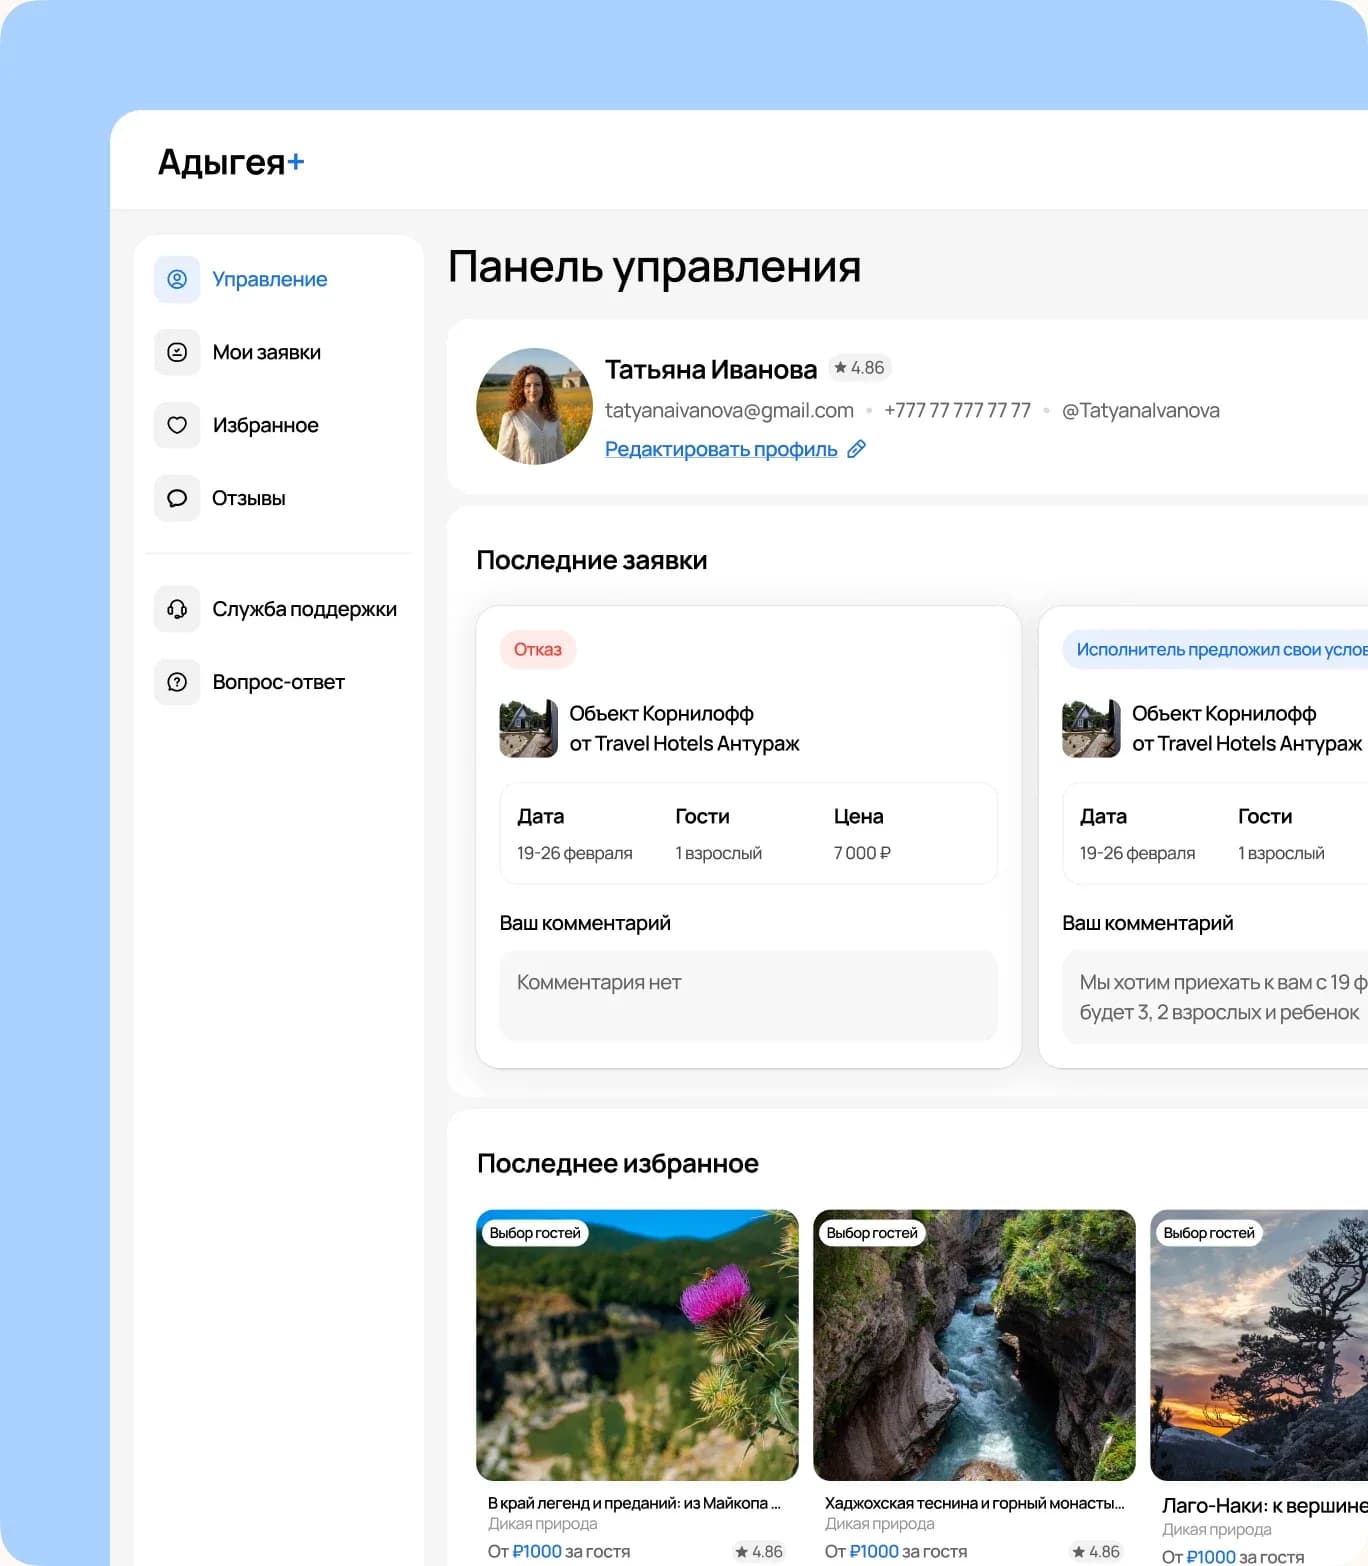
Task: Click the phone number +777 77 777 77 77
Action: coord(957,410)
